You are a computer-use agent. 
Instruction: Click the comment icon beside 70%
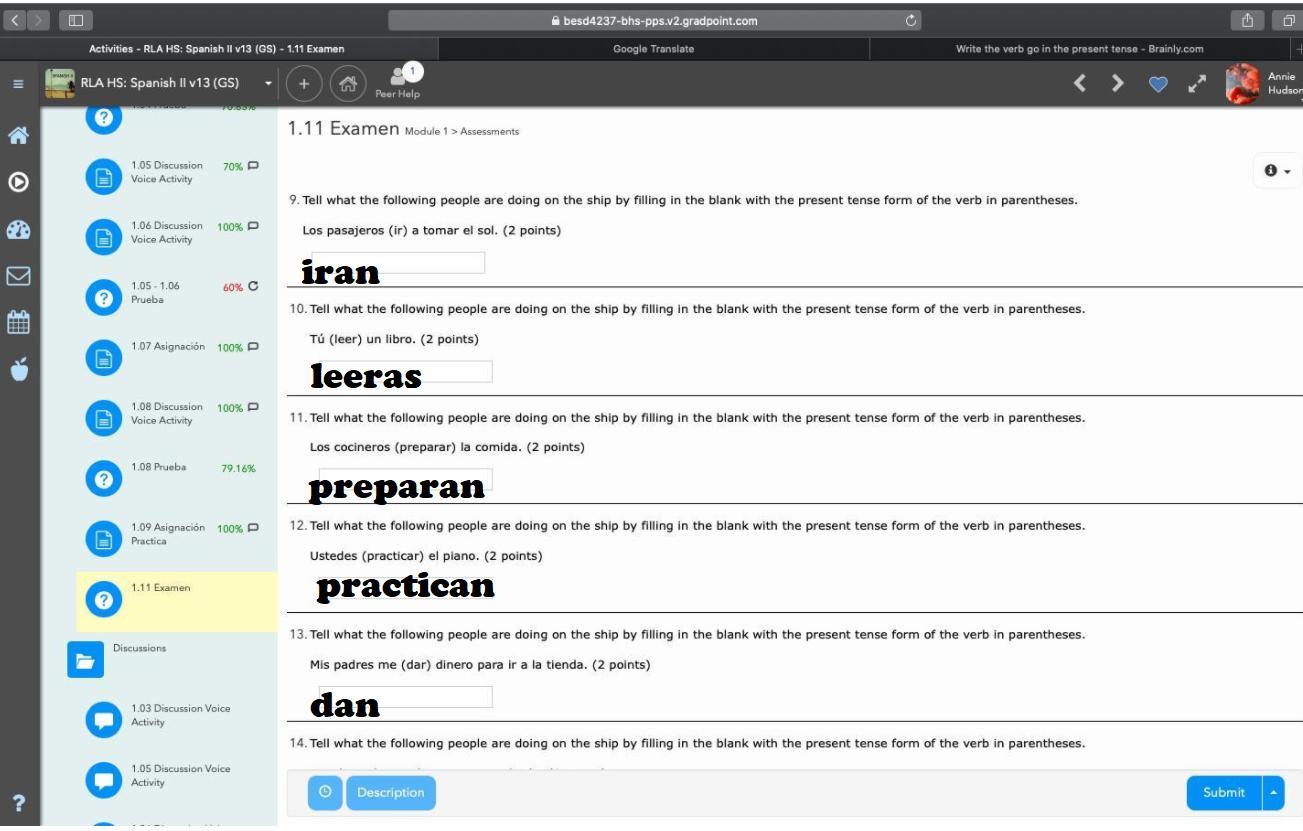pyautogui.click(x=254, y=166)
